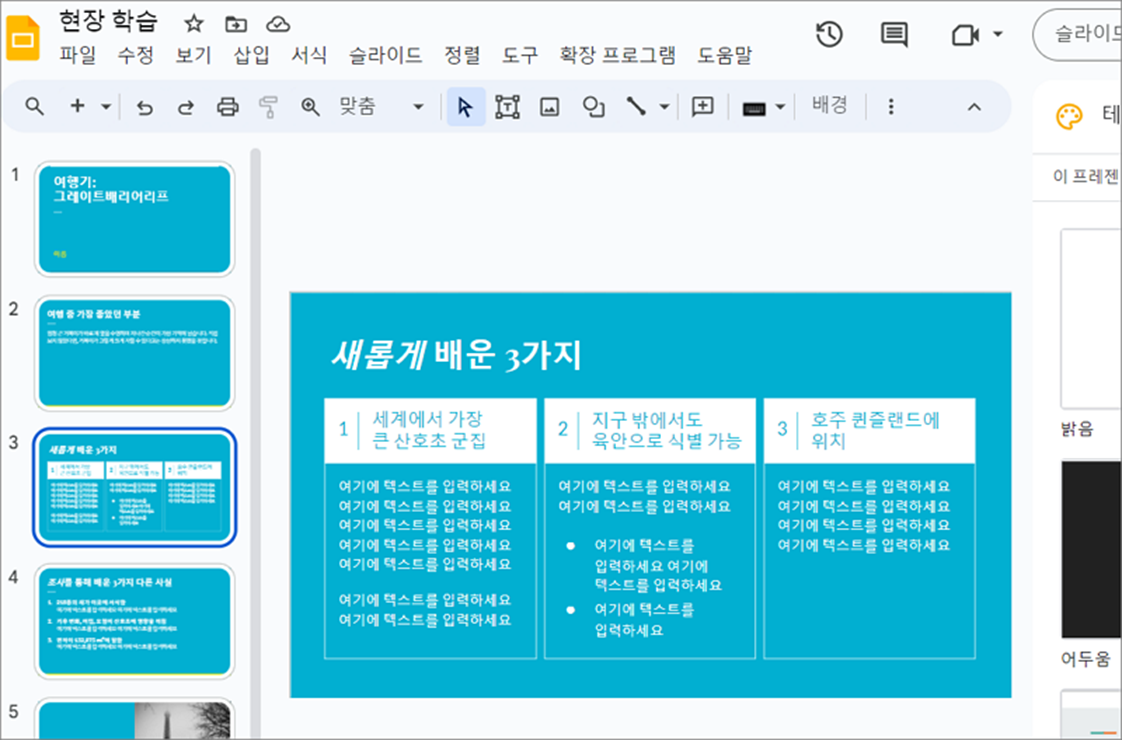
Task: Start a video call with camera icon
Action: click(x=965, y=34)
